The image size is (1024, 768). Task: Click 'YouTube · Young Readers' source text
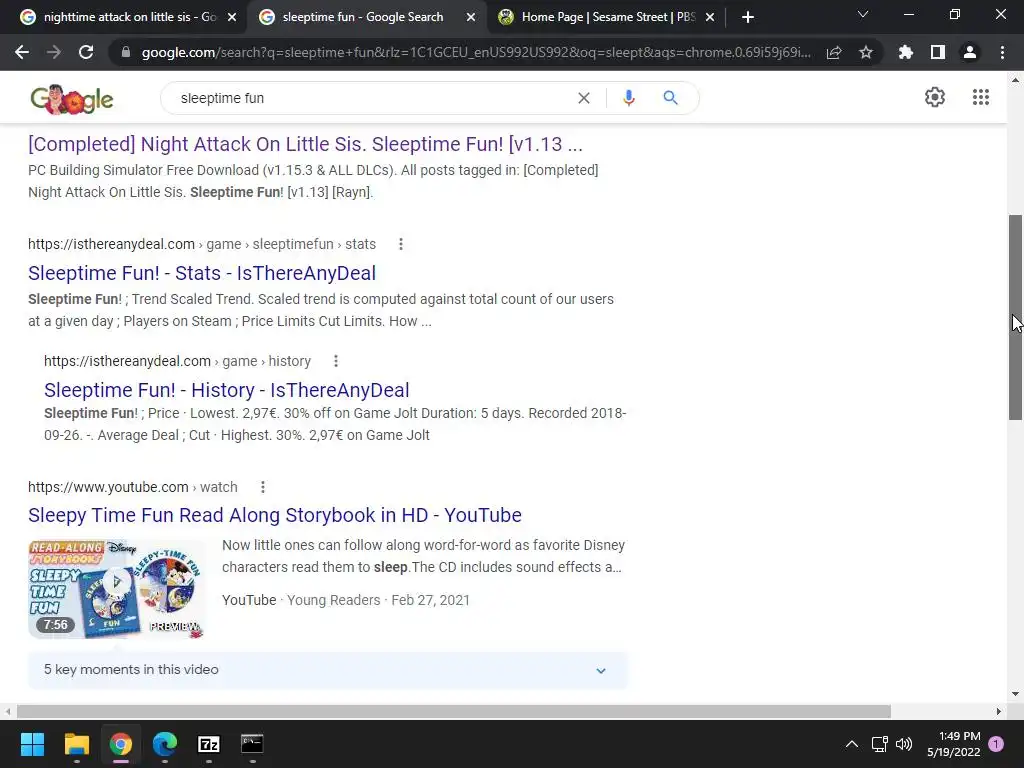301,600
